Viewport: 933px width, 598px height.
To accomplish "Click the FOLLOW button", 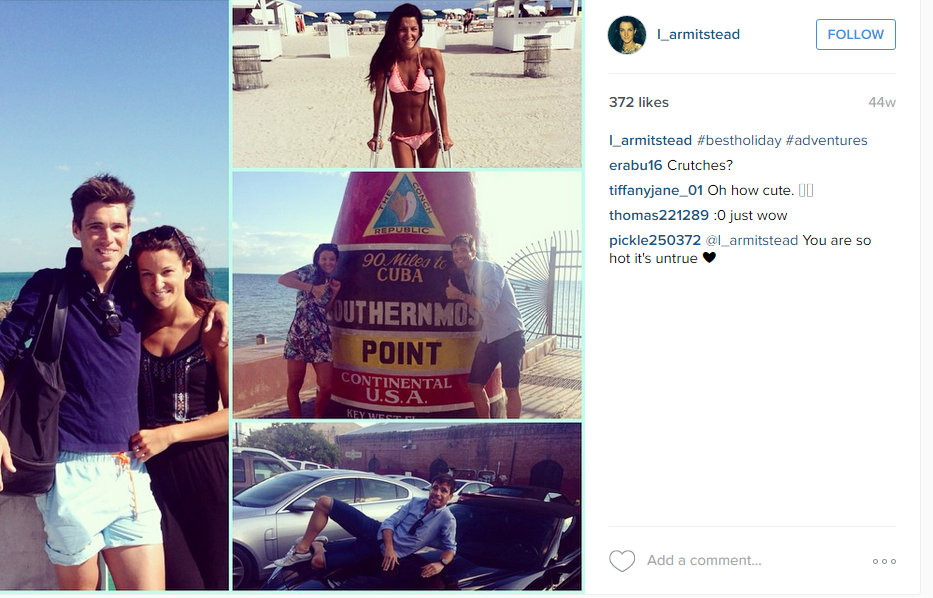I will coord(856,35).
